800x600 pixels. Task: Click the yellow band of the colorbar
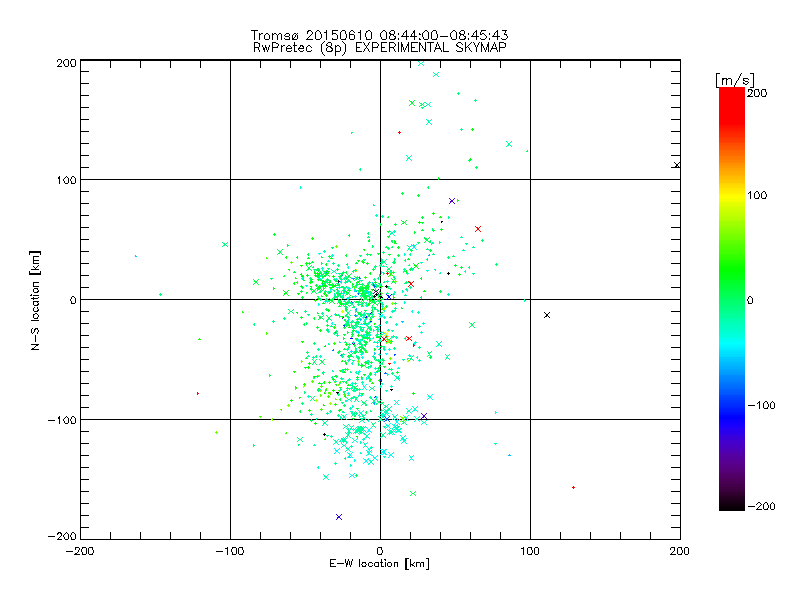[732, 195]
